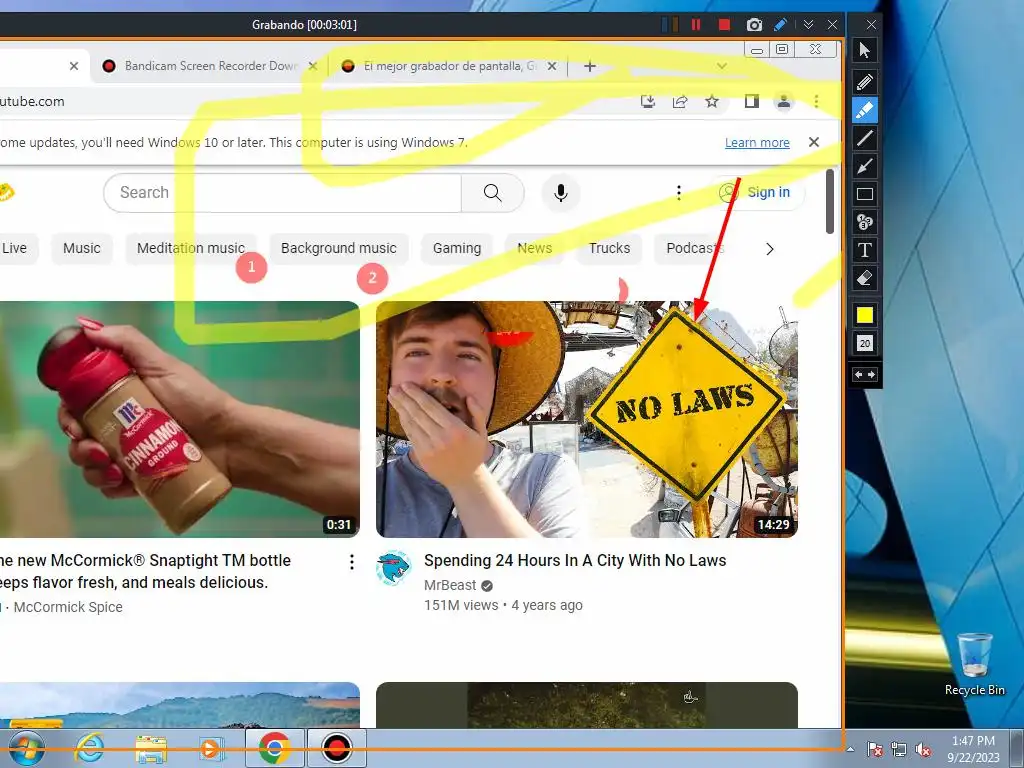
Task: Select the Meditation music chip
Action: (x=191, y=248)
